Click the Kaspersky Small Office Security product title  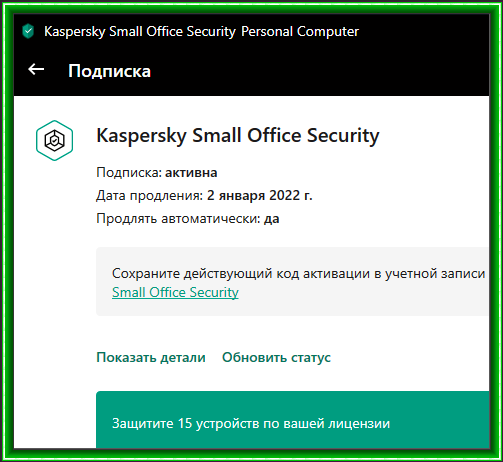(238, 136)
